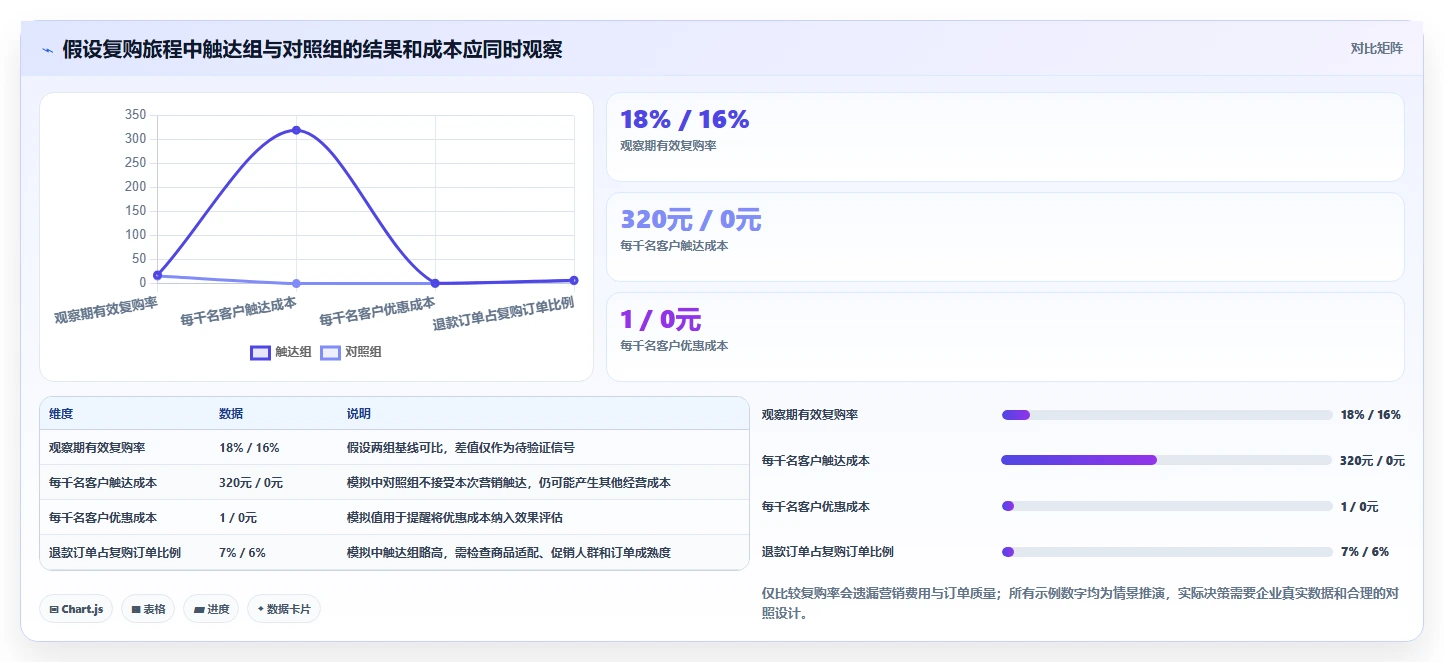Click progress value 7% / 6% at bar end

[x=1365, y=552]
